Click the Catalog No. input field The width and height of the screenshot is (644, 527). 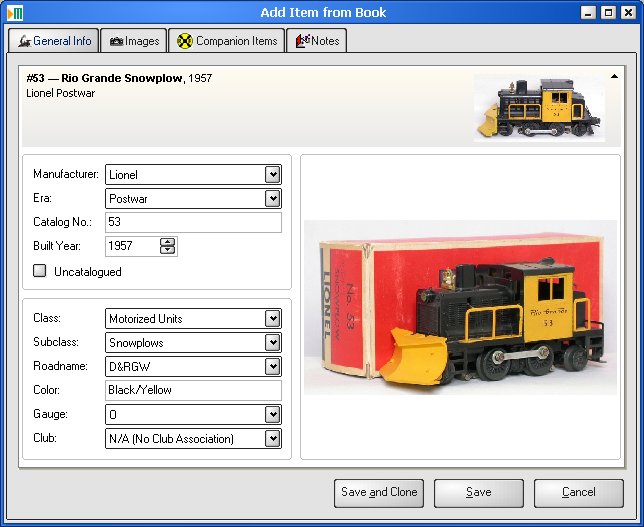193,222
